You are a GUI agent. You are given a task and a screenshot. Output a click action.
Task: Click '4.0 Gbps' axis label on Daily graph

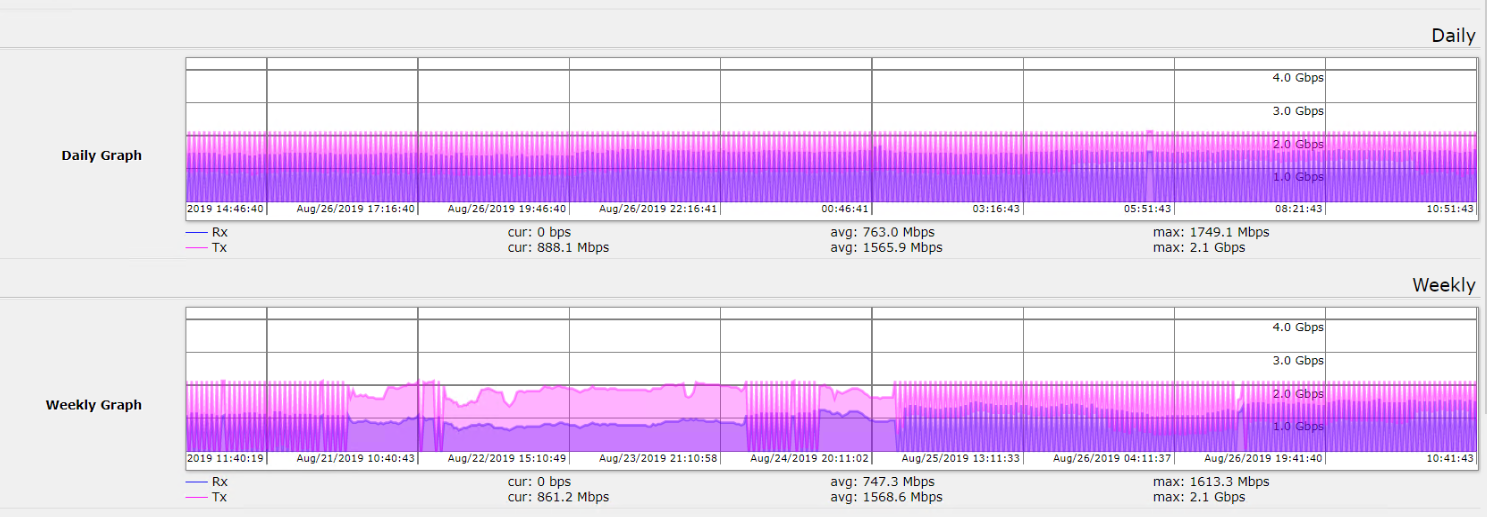click(1298, 77)
